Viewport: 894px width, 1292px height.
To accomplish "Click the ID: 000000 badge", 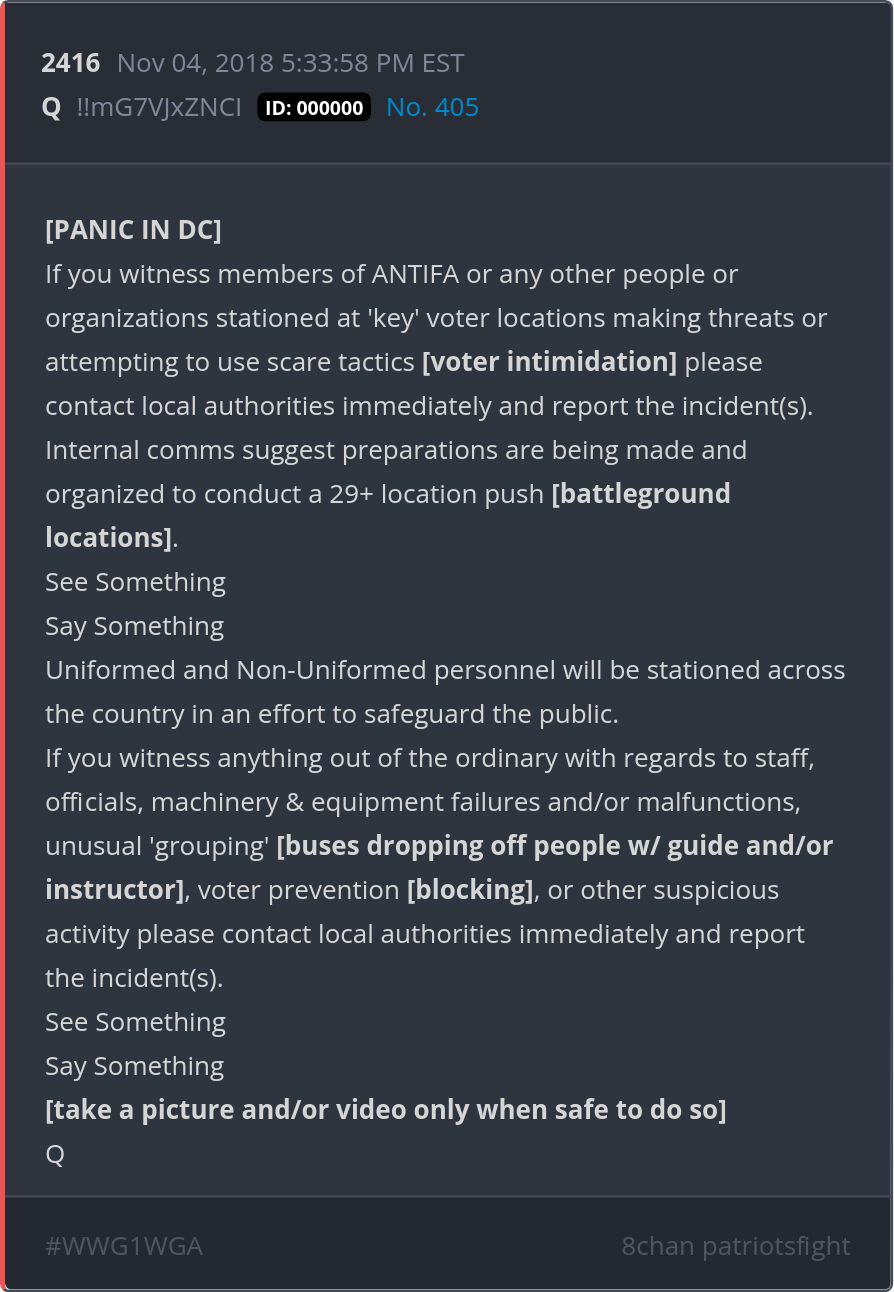I will [314, 108].
